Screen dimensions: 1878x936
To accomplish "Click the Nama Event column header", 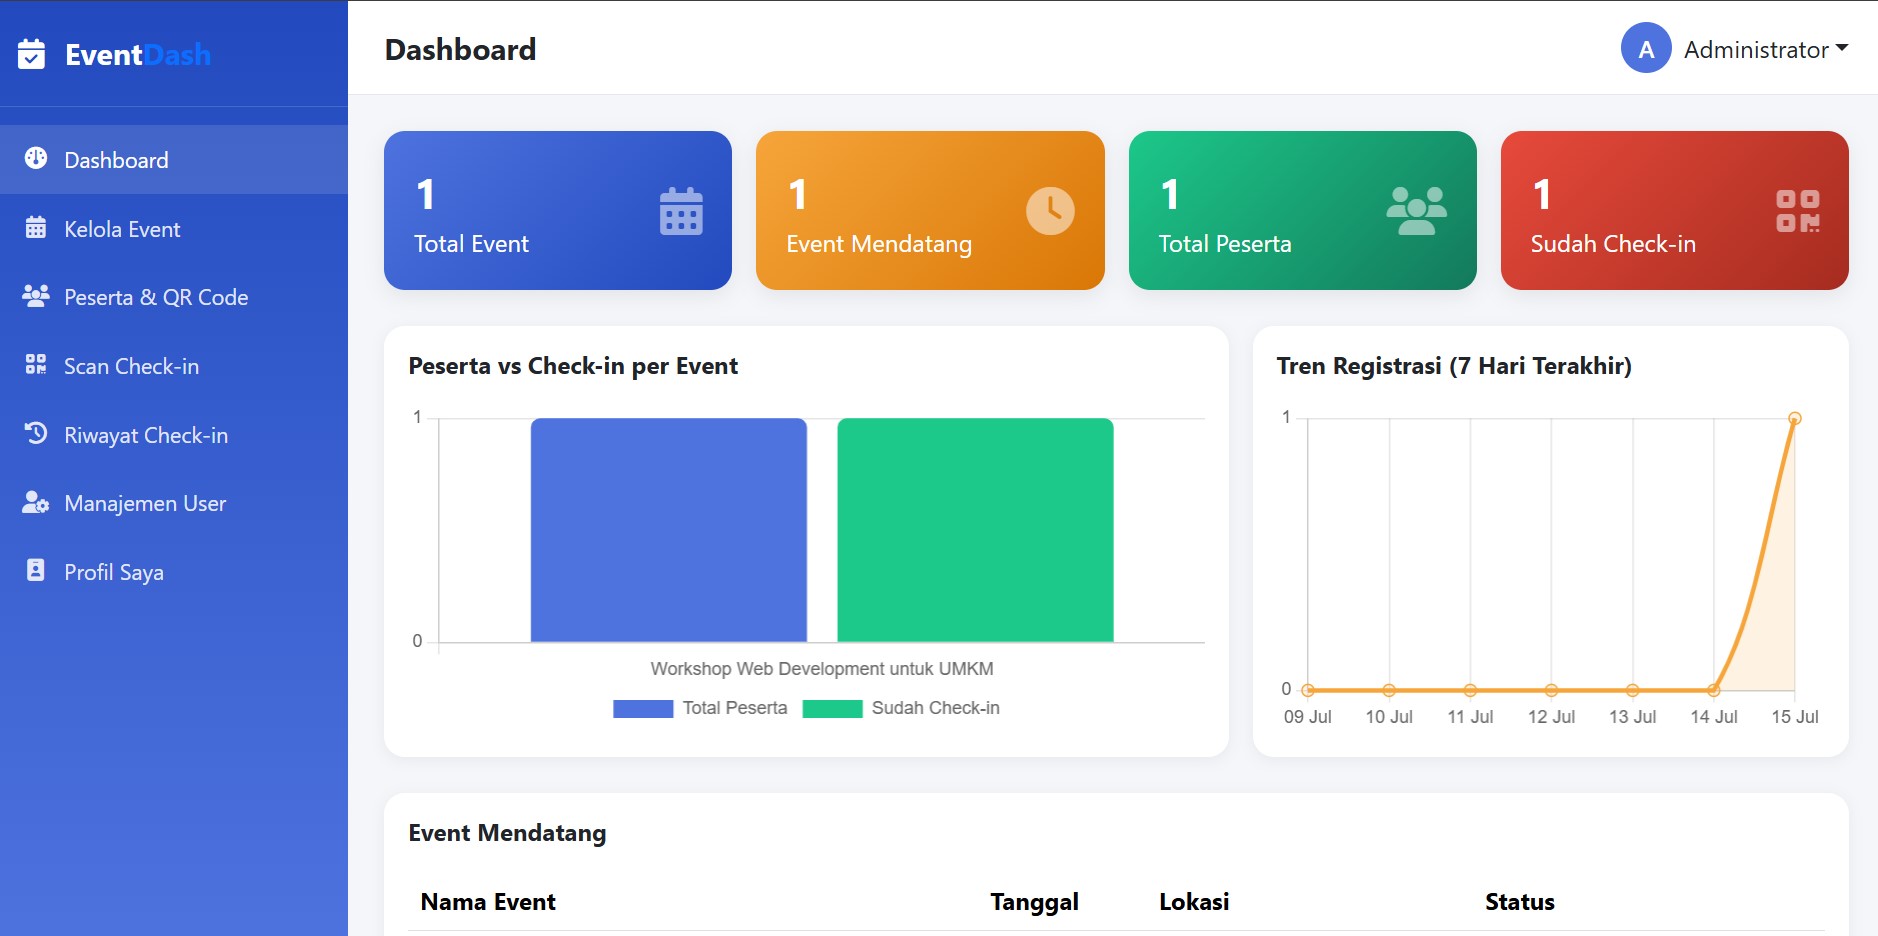I will pyautogui.click(x=488, y=902).
